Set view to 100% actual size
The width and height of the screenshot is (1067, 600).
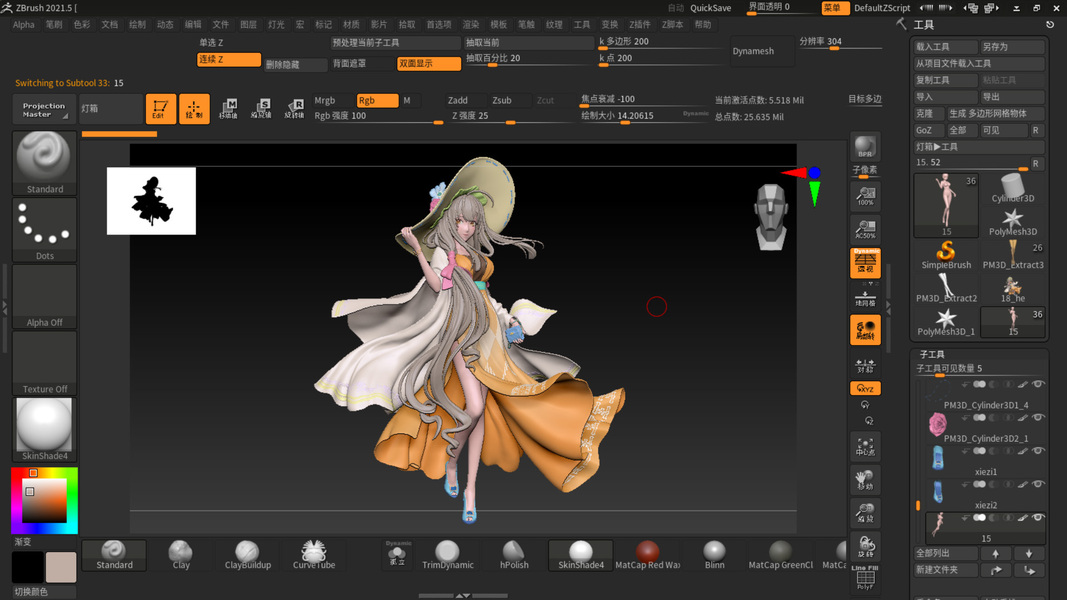pos(865,196)
